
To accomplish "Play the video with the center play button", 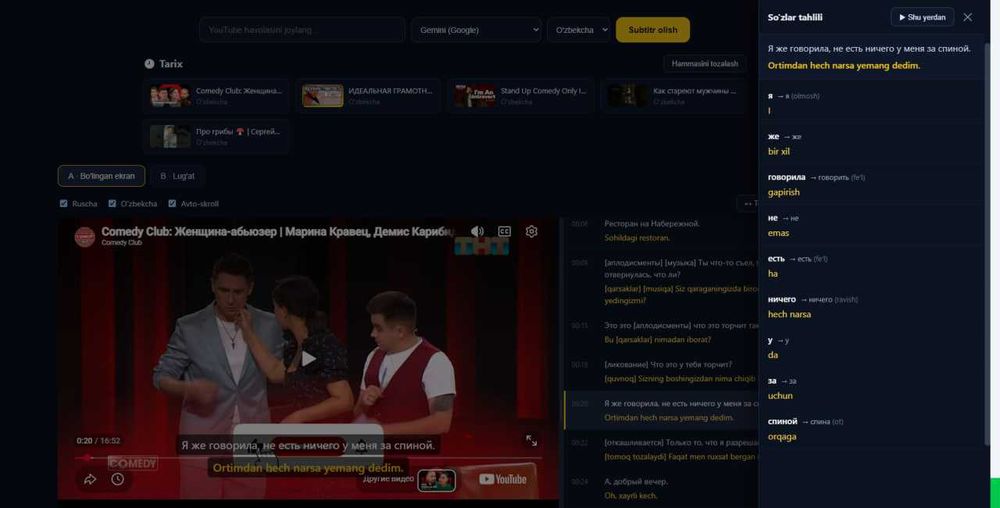I will (x=308, y=359).
